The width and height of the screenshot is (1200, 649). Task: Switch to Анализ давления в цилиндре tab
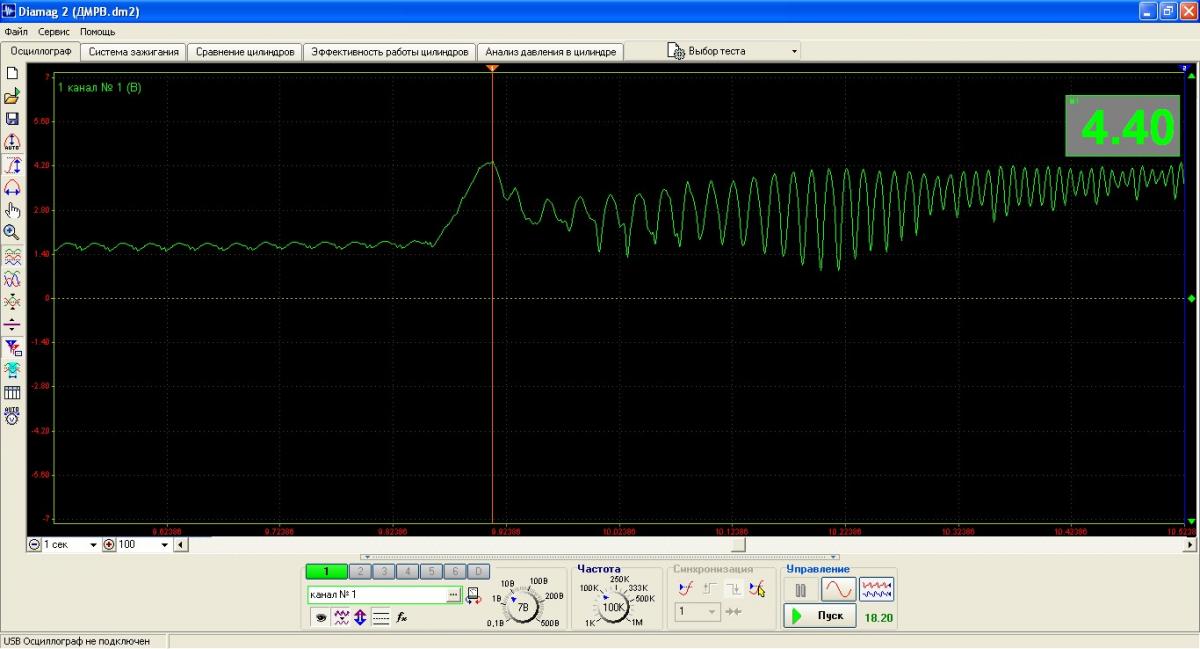click(x=551, y=52)
